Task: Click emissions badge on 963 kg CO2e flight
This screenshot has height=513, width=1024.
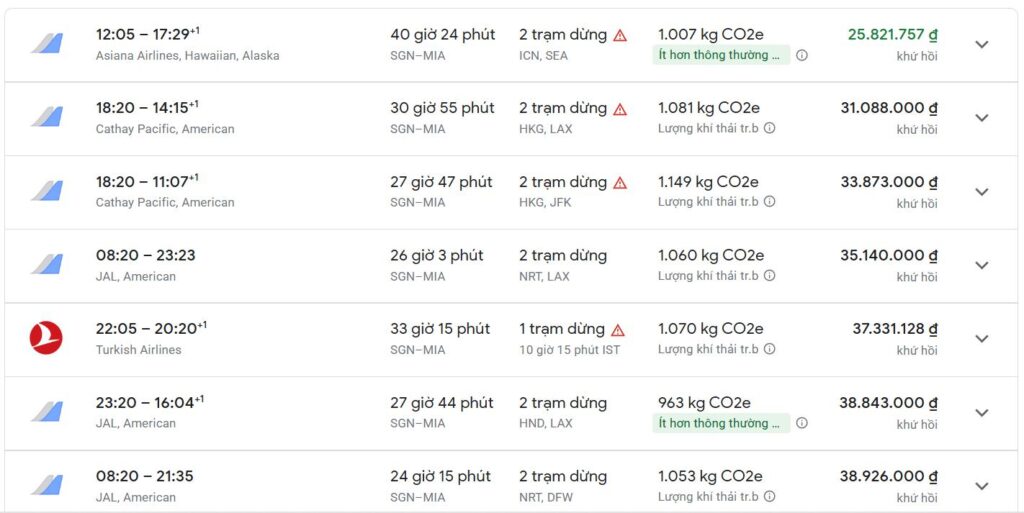Action: coord(721,424)
